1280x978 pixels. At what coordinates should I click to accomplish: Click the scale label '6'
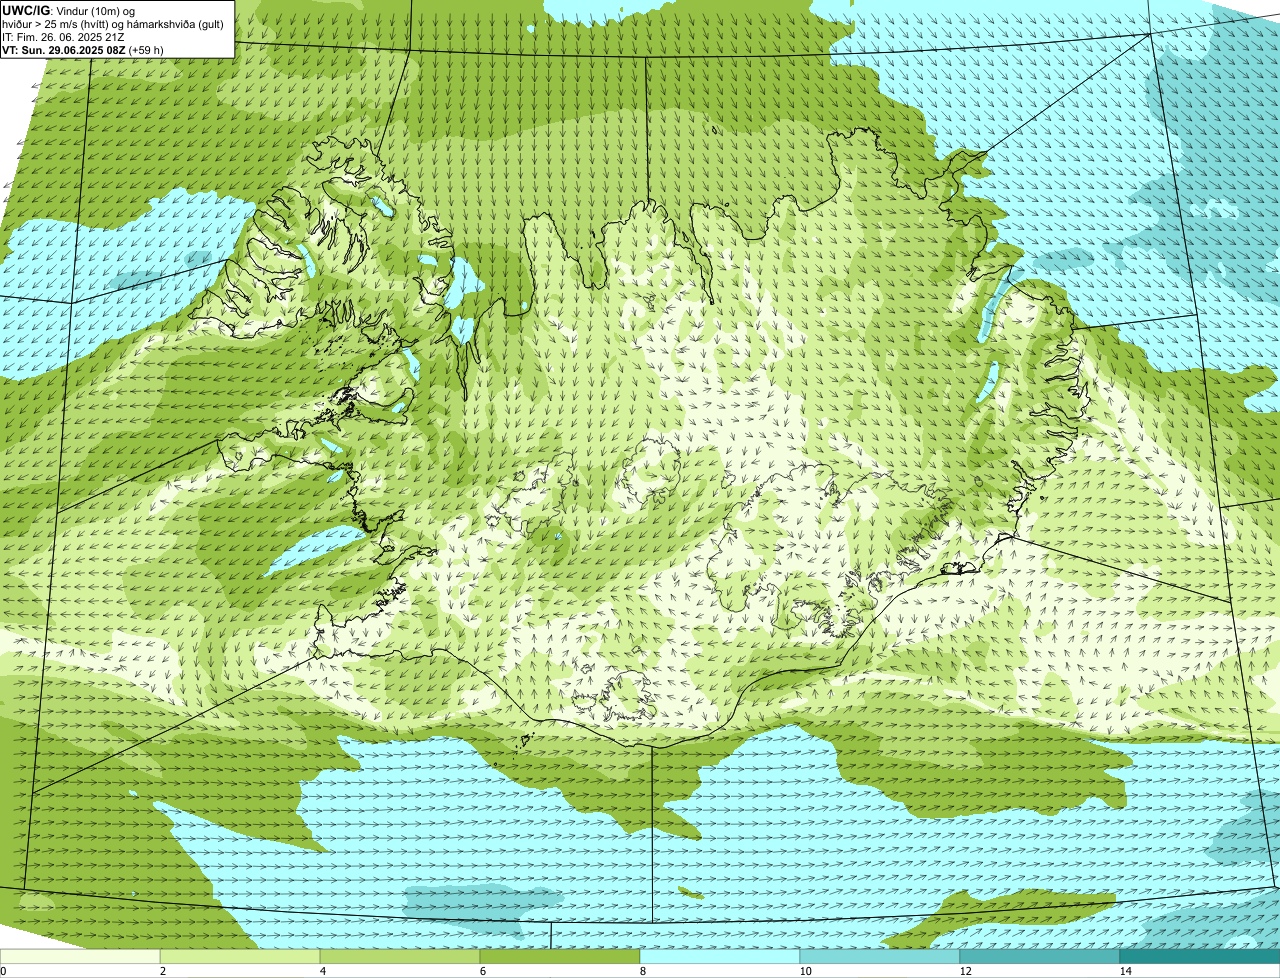click(x=482, y=971)
